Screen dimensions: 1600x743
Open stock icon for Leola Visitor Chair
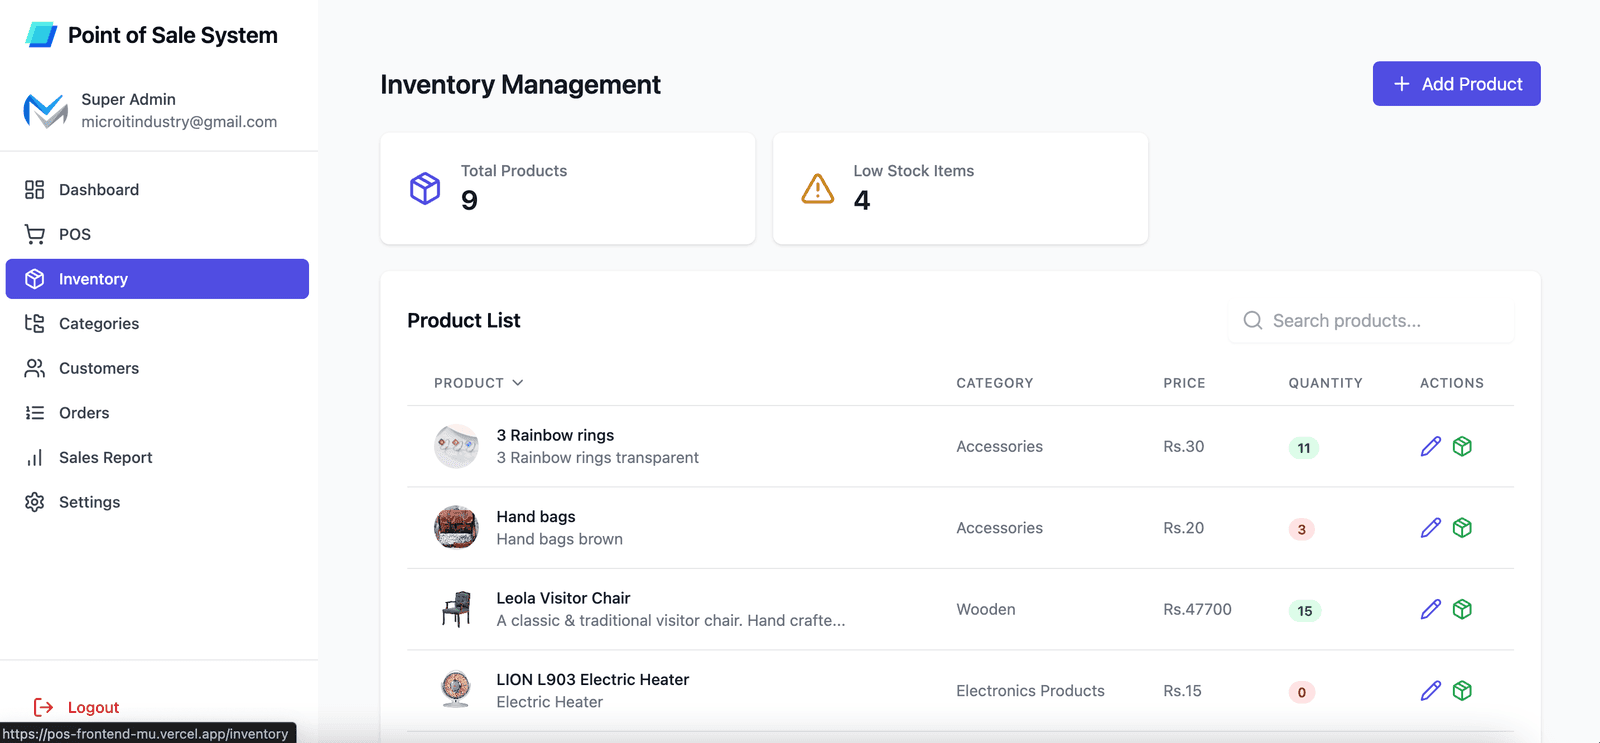(1462, 609)
